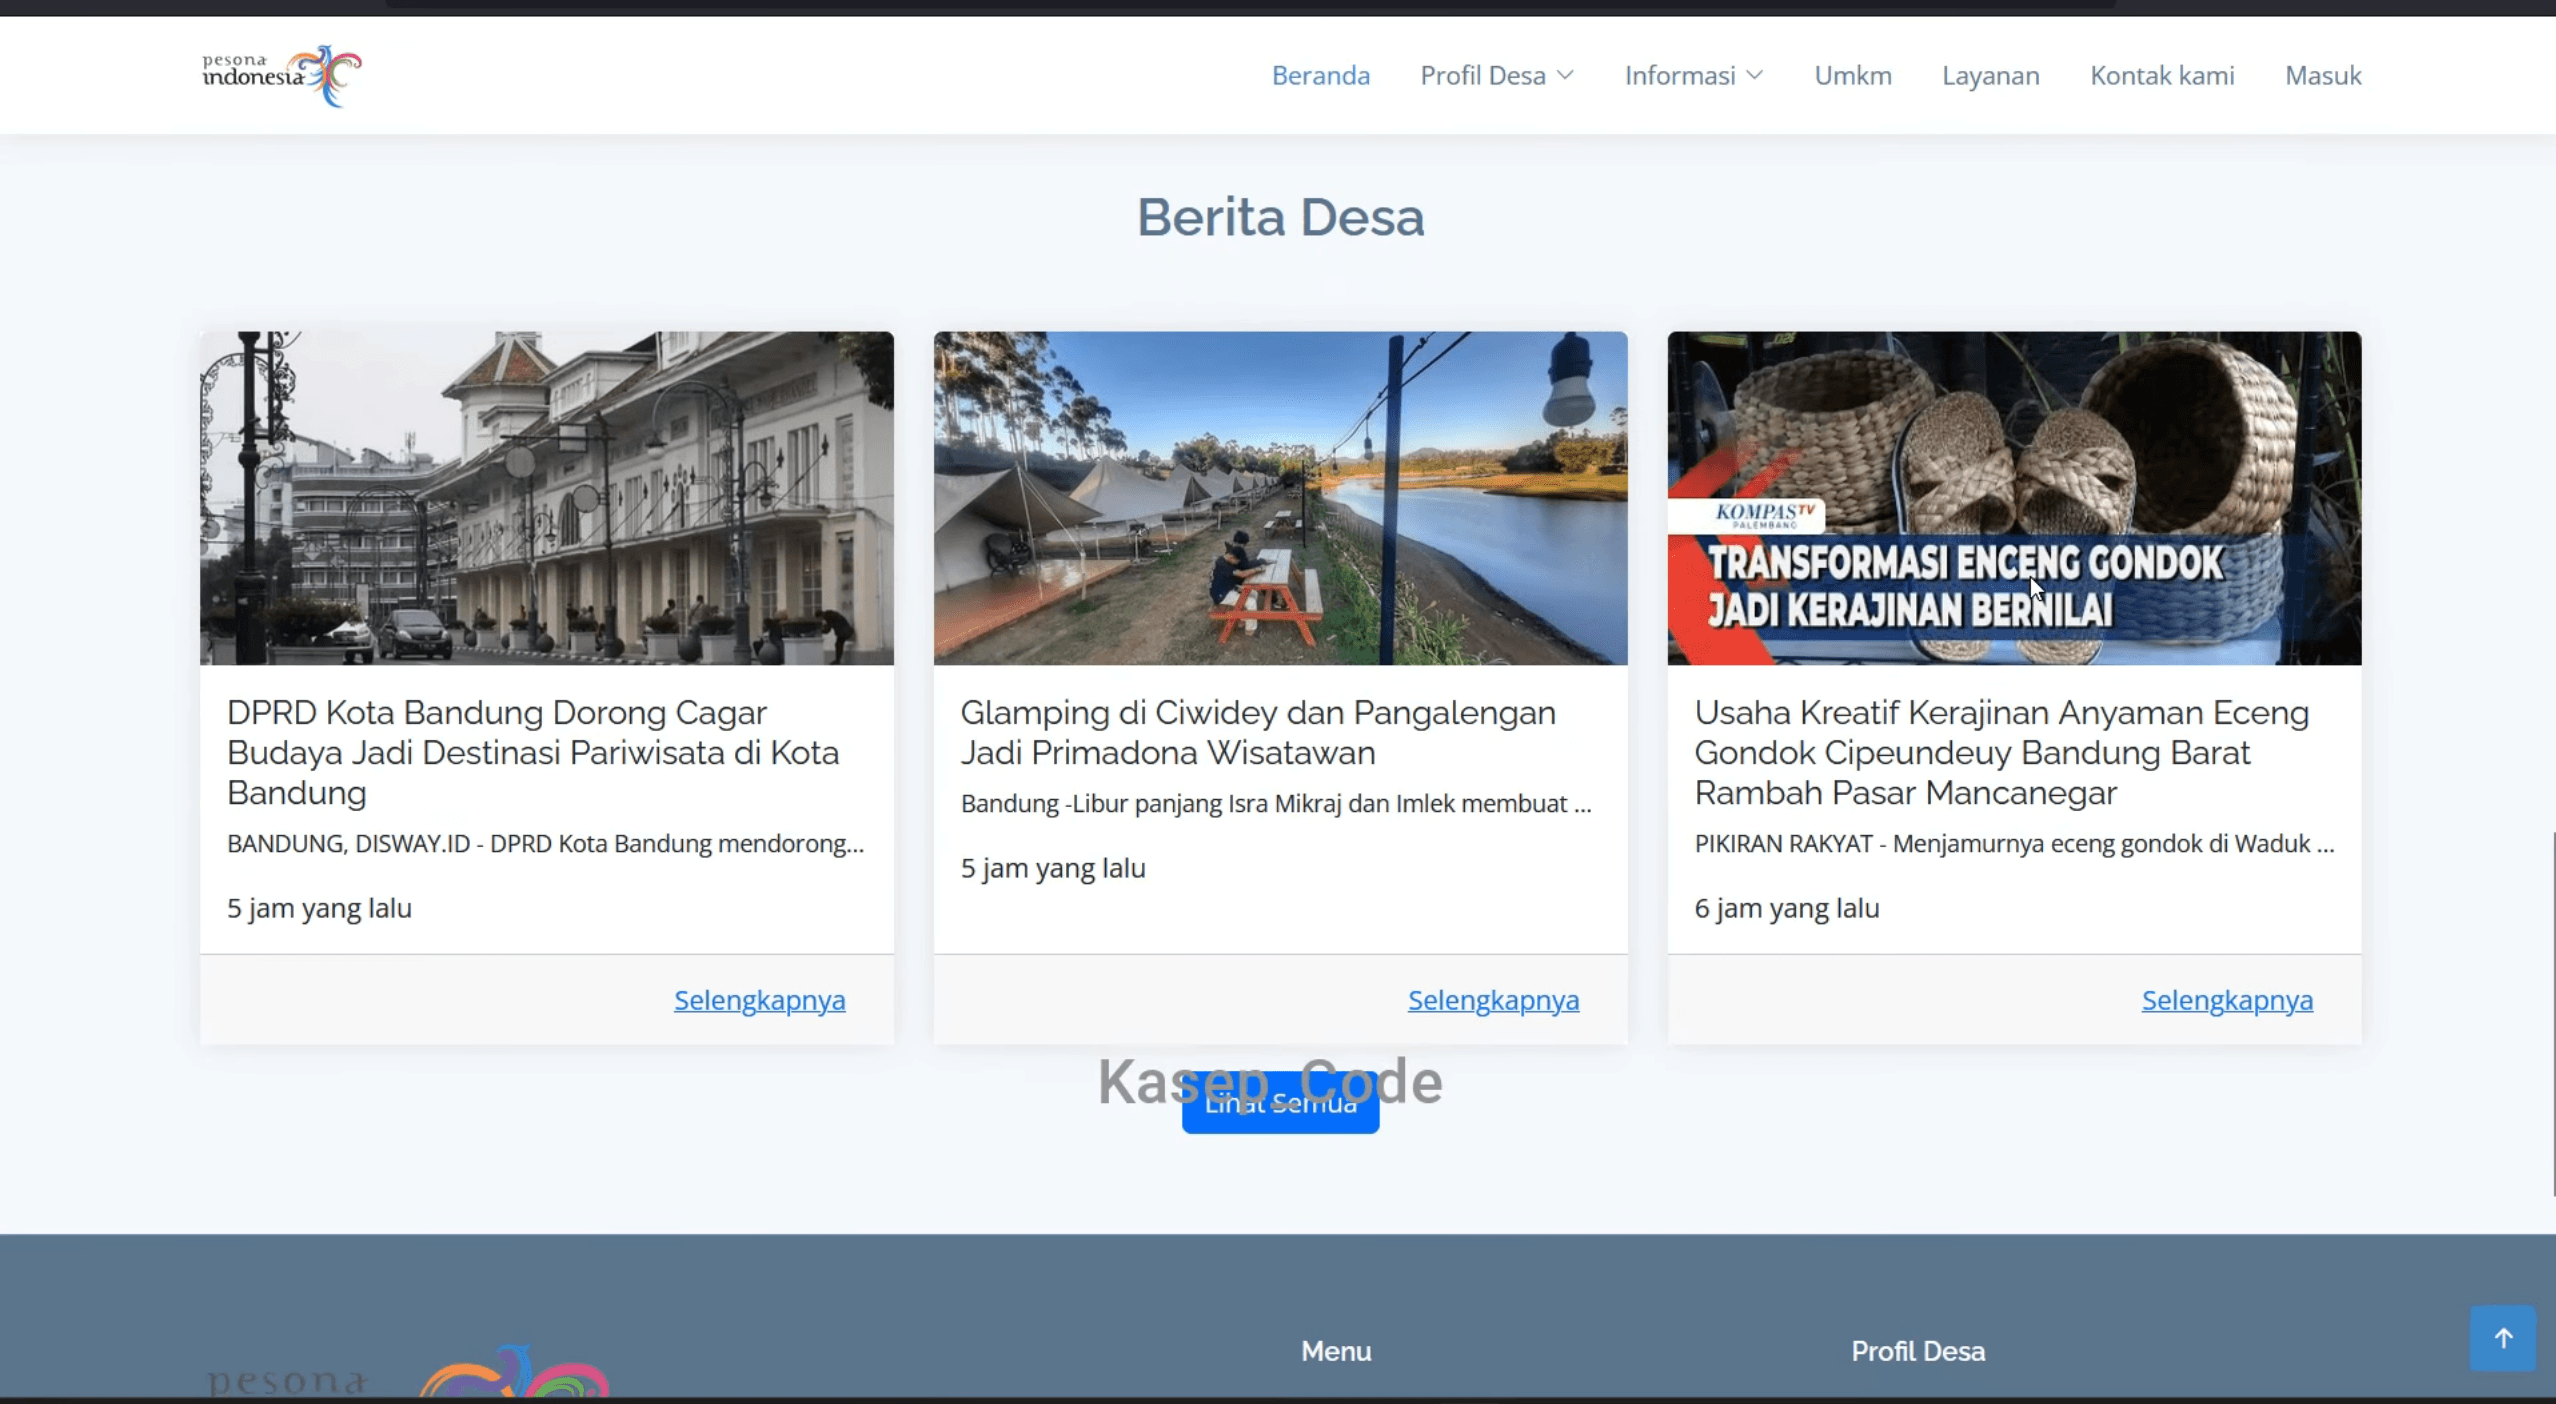Expand the Informasi dropdown menu
2556x1404 pixels.
(1694, 76)
